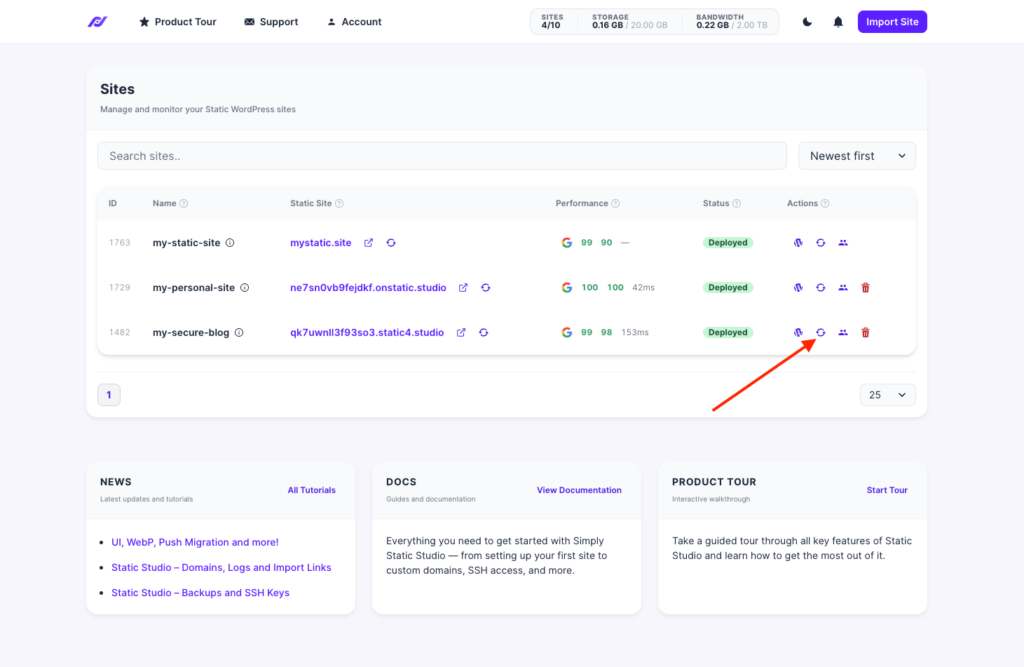Open the 25 per page dropdown
The image size is (1024, 667).
[x=888, y=395]
